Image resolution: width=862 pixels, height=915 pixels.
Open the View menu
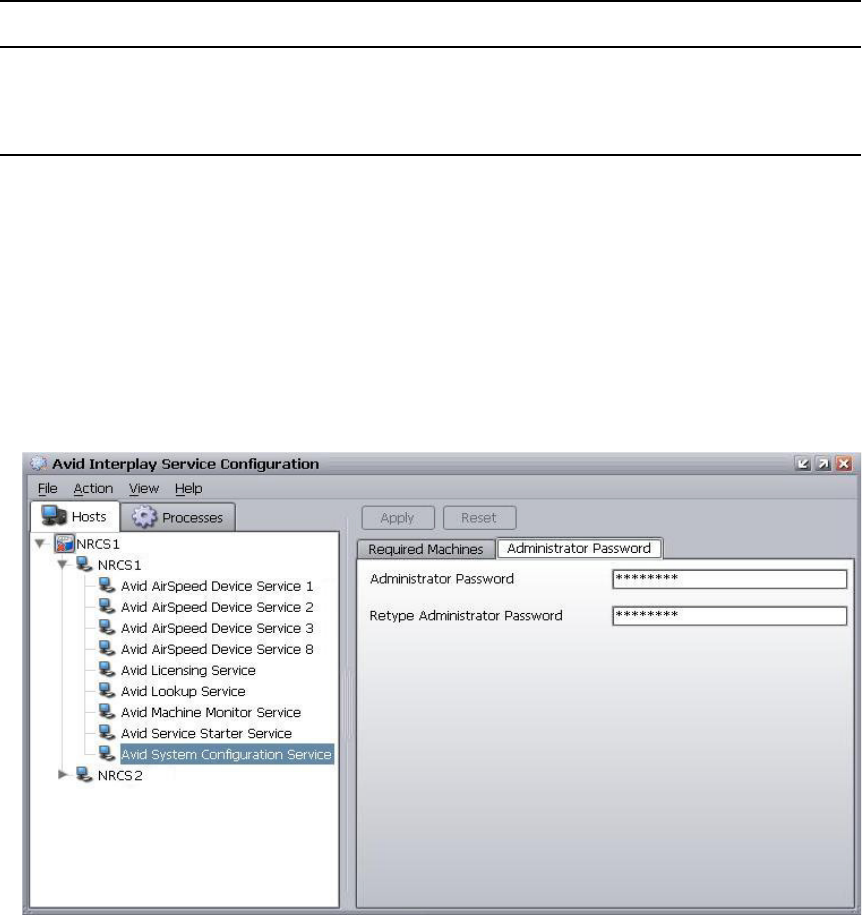tap(144, 488)
